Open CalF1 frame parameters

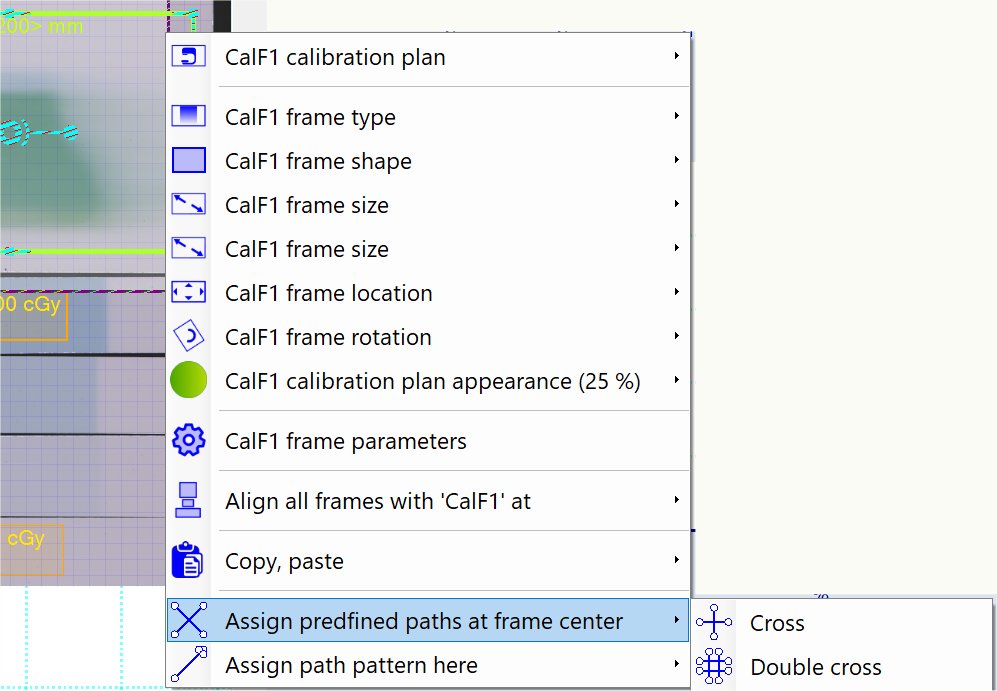(346, 441)
